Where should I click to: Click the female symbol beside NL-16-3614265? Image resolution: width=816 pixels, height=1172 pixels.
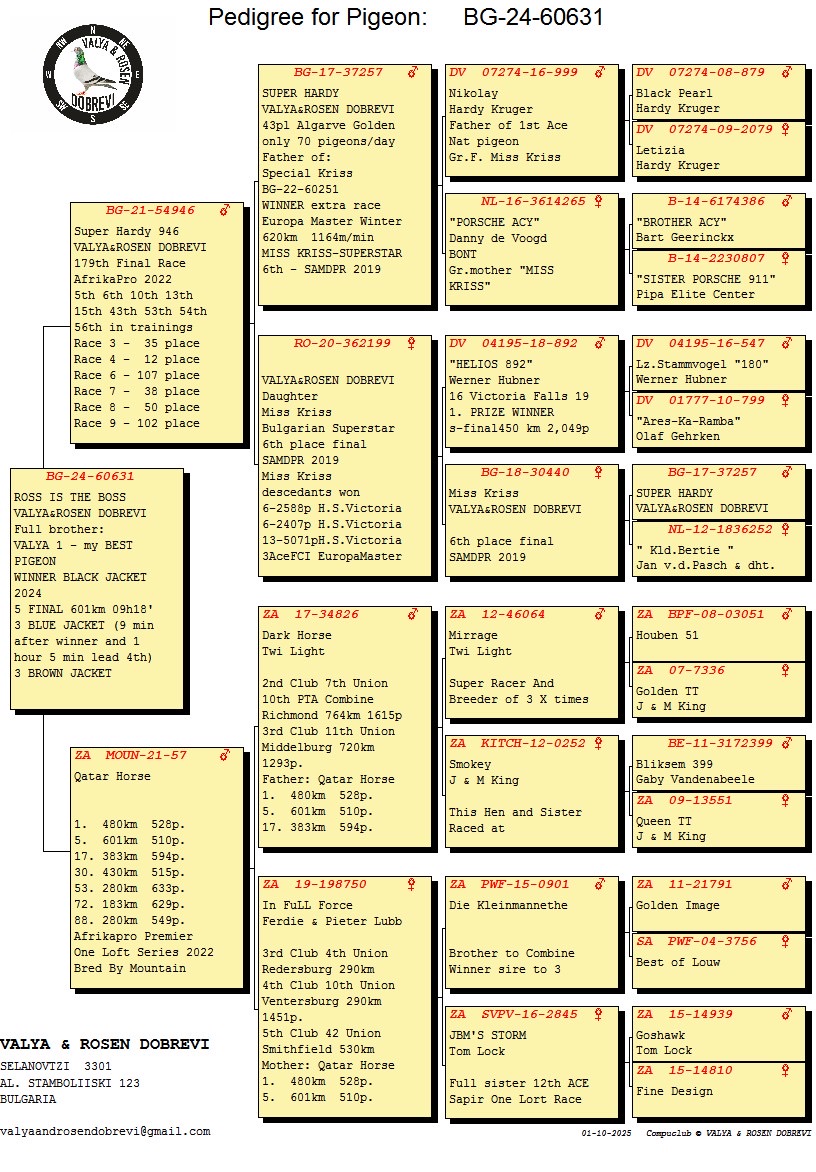coord(599,201)
